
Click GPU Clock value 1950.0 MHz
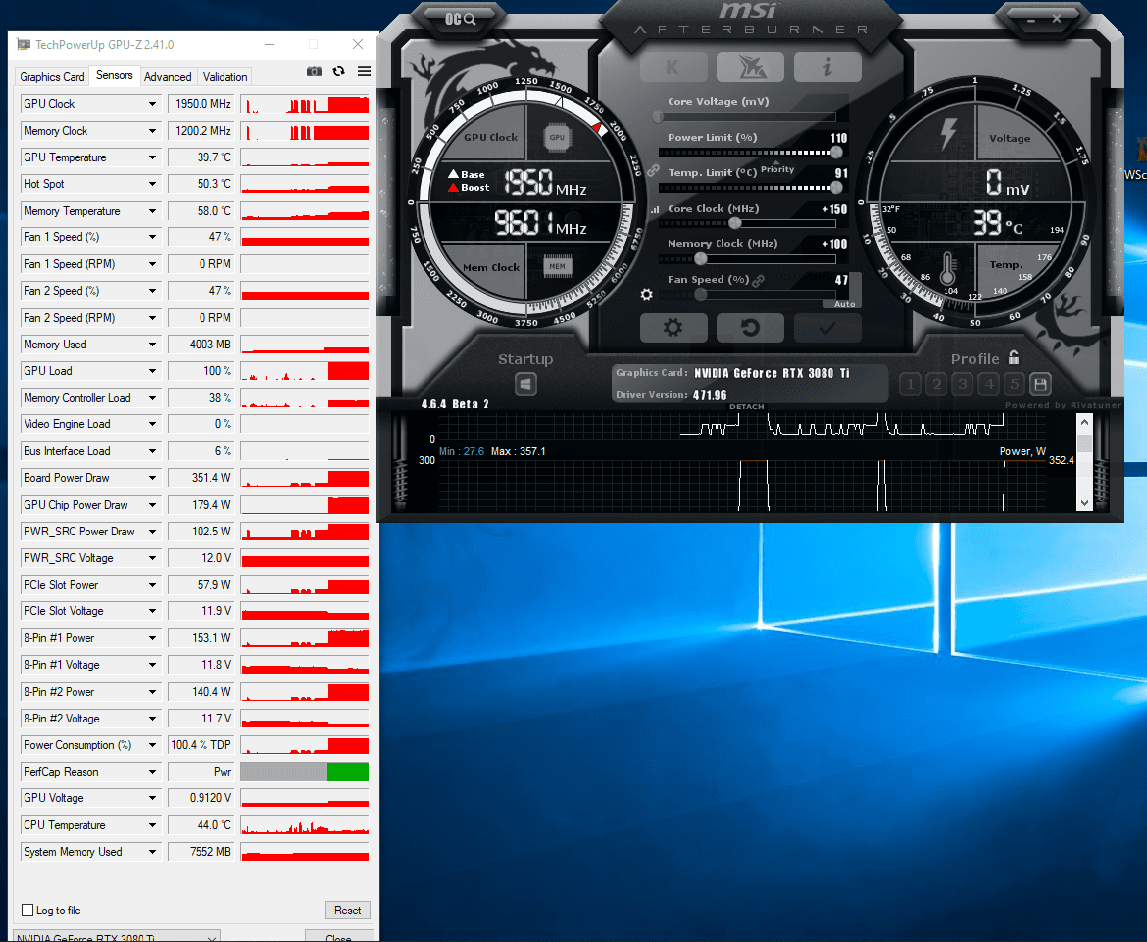point(201,104)
